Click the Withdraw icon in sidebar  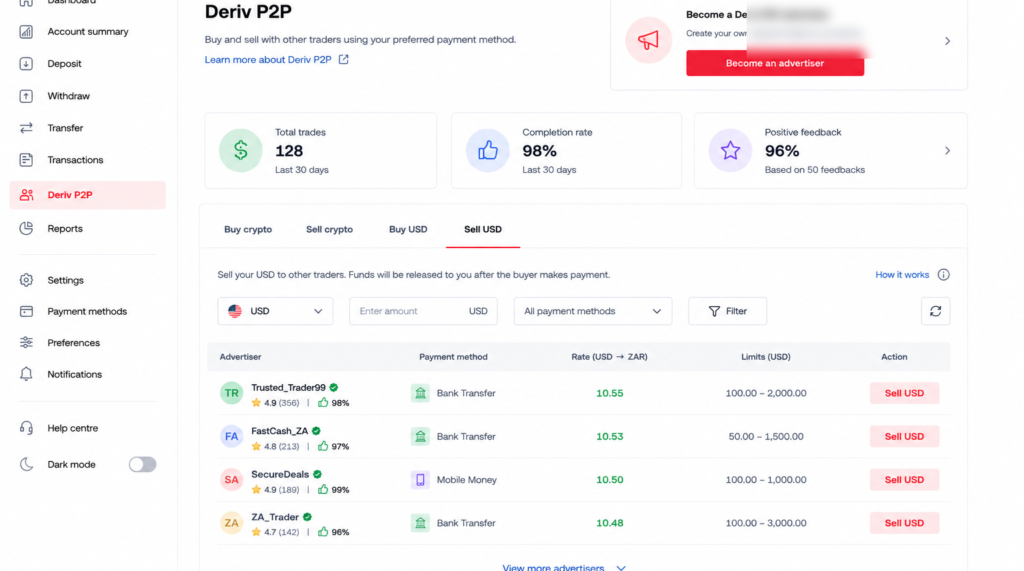[26, 96]
